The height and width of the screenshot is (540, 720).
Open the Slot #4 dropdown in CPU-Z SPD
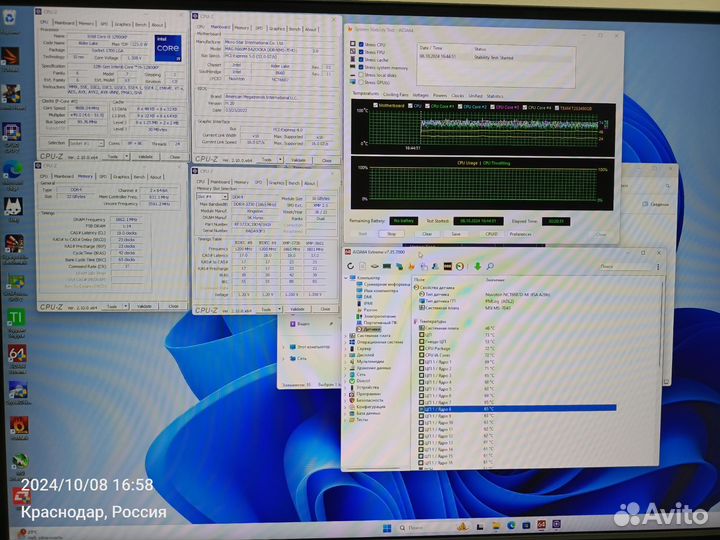point(212,197)
